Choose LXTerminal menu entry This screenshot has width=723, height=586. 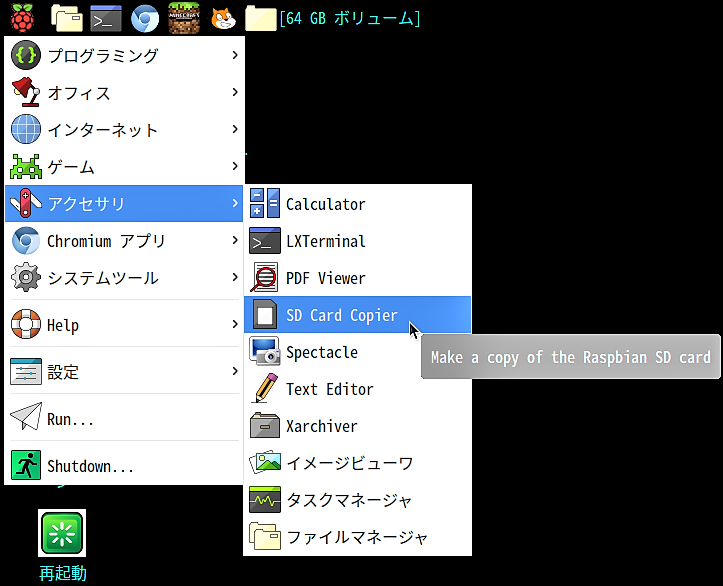[357, 241]
